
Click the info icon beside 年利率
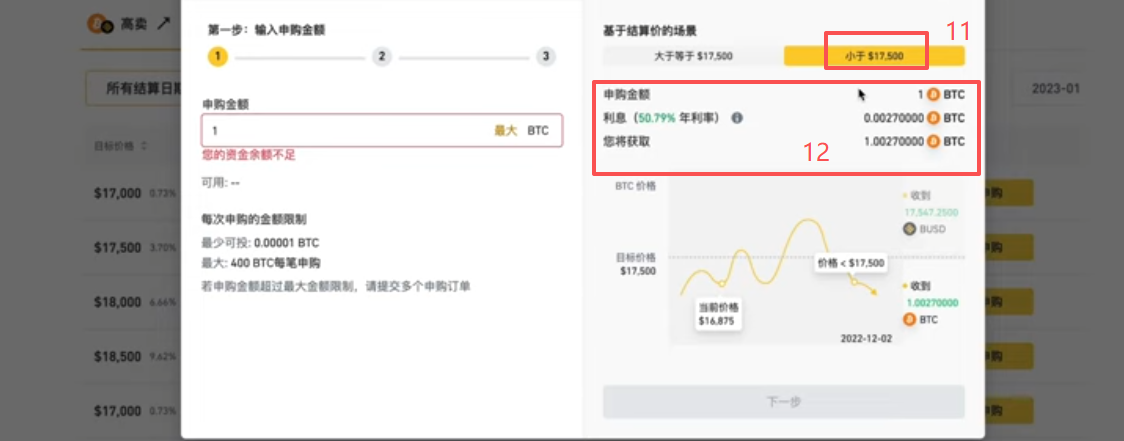point(737,118)
